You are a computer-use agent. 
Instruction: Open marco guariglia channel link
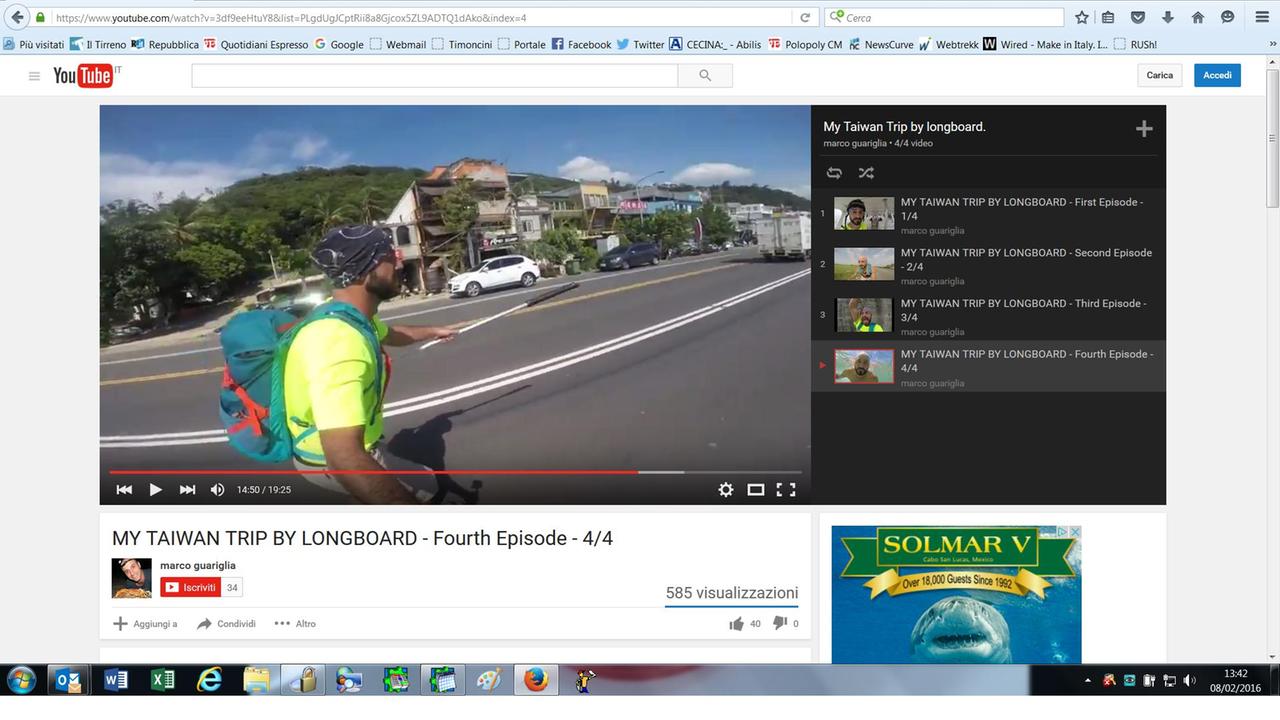(198, 566)
